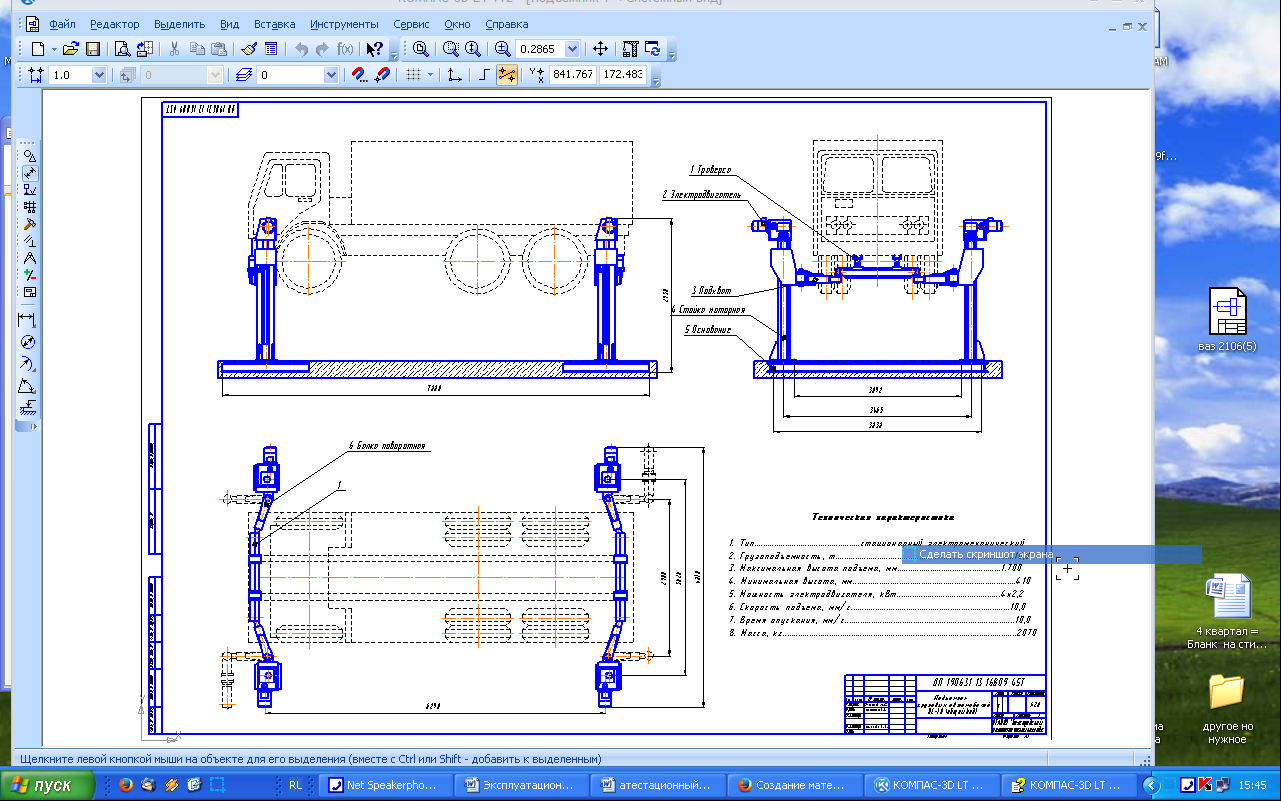Click the Editing (hammer) panel icon
The image size is (1281, 801).
[x=30, y=224]
